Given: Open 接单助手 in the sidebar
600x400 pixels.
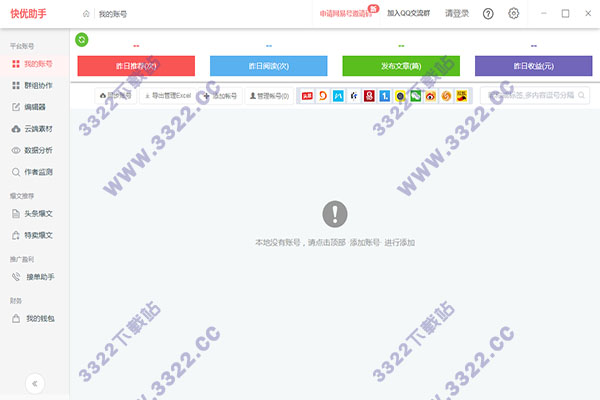Looking at the screenshot, I should 33,277.
